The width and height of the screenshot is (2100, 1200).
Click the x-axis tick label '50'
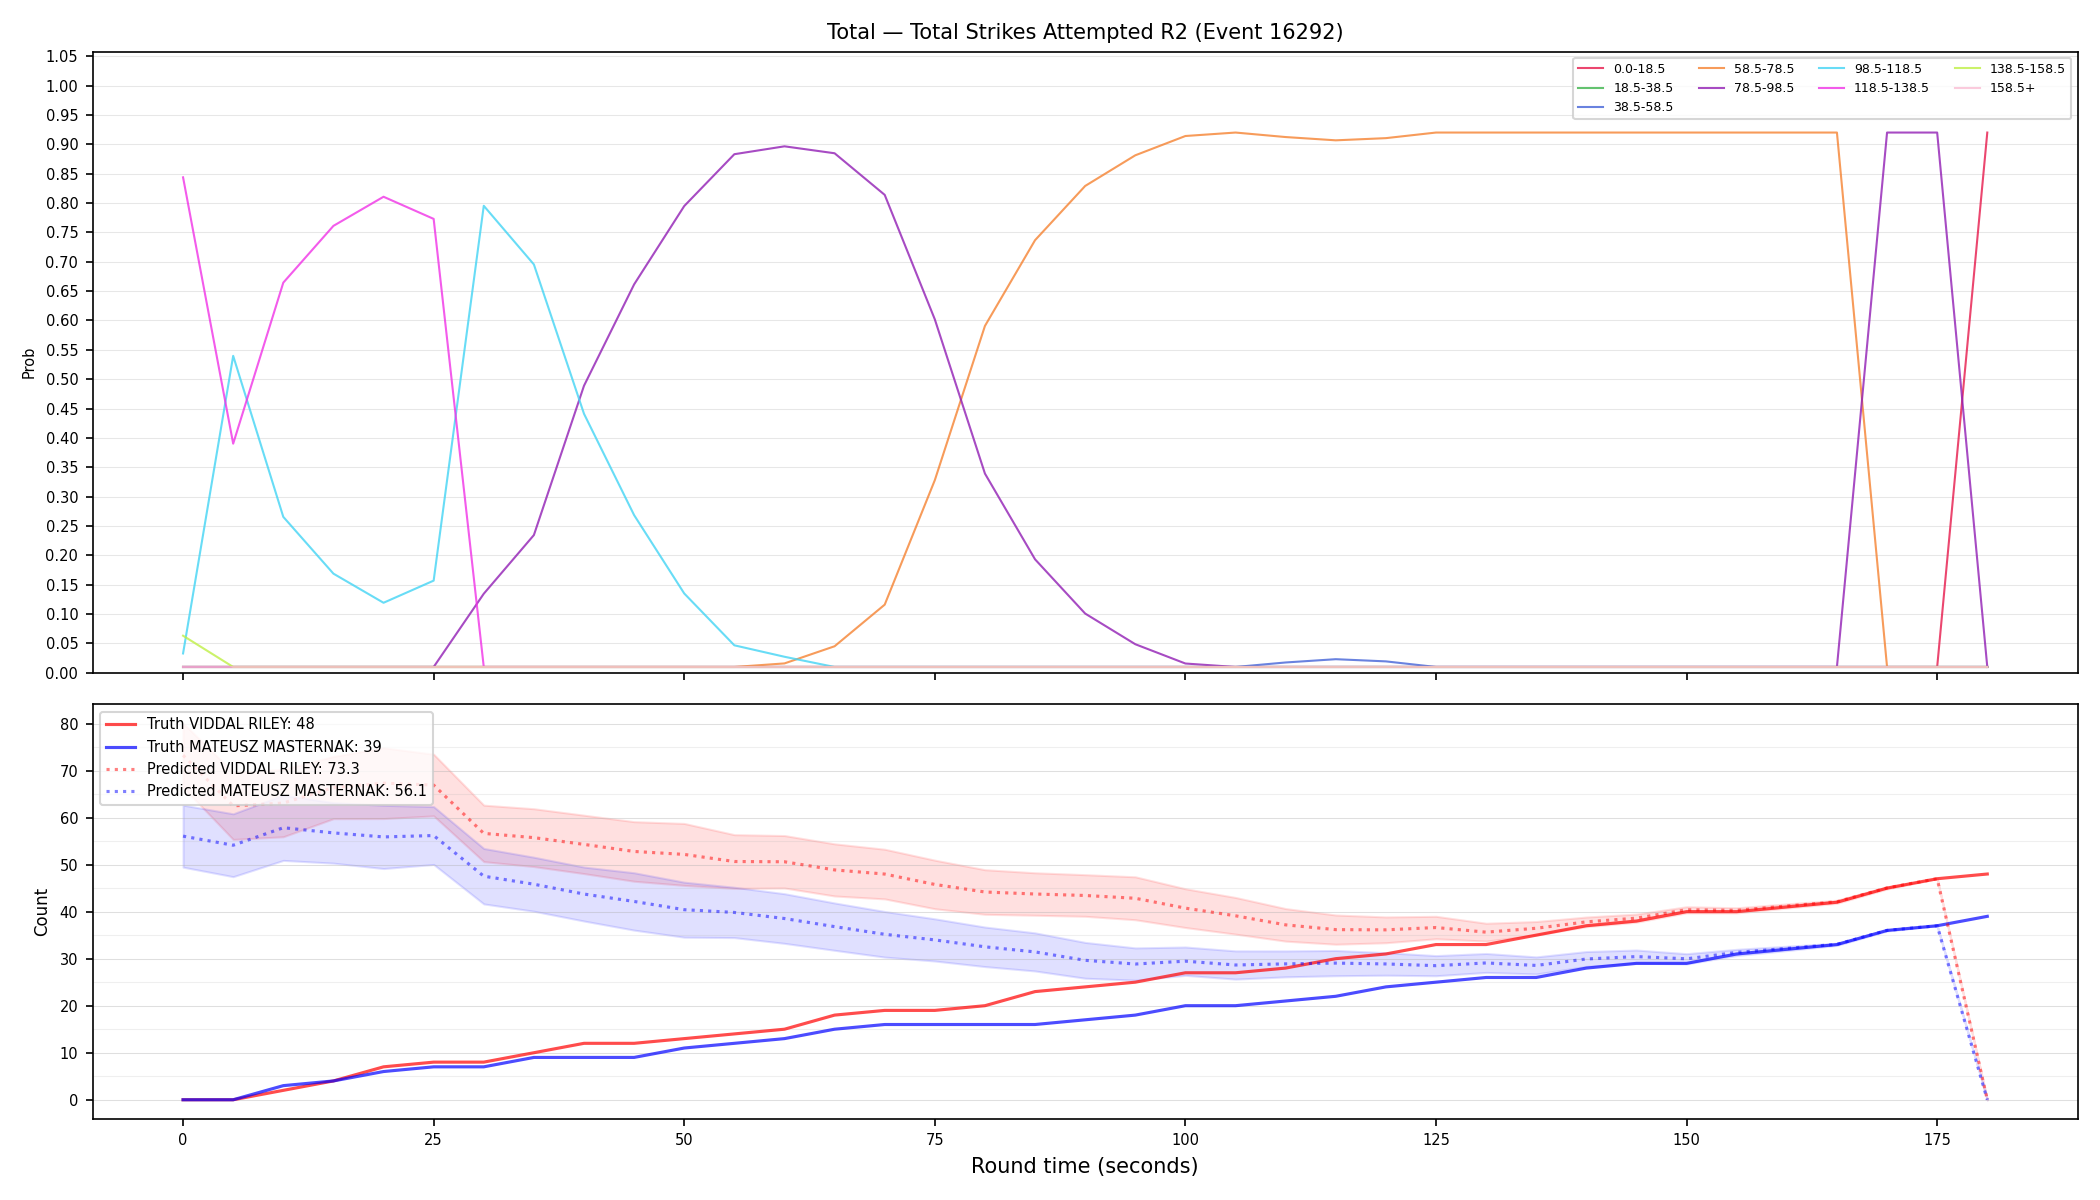(684, 1138)
